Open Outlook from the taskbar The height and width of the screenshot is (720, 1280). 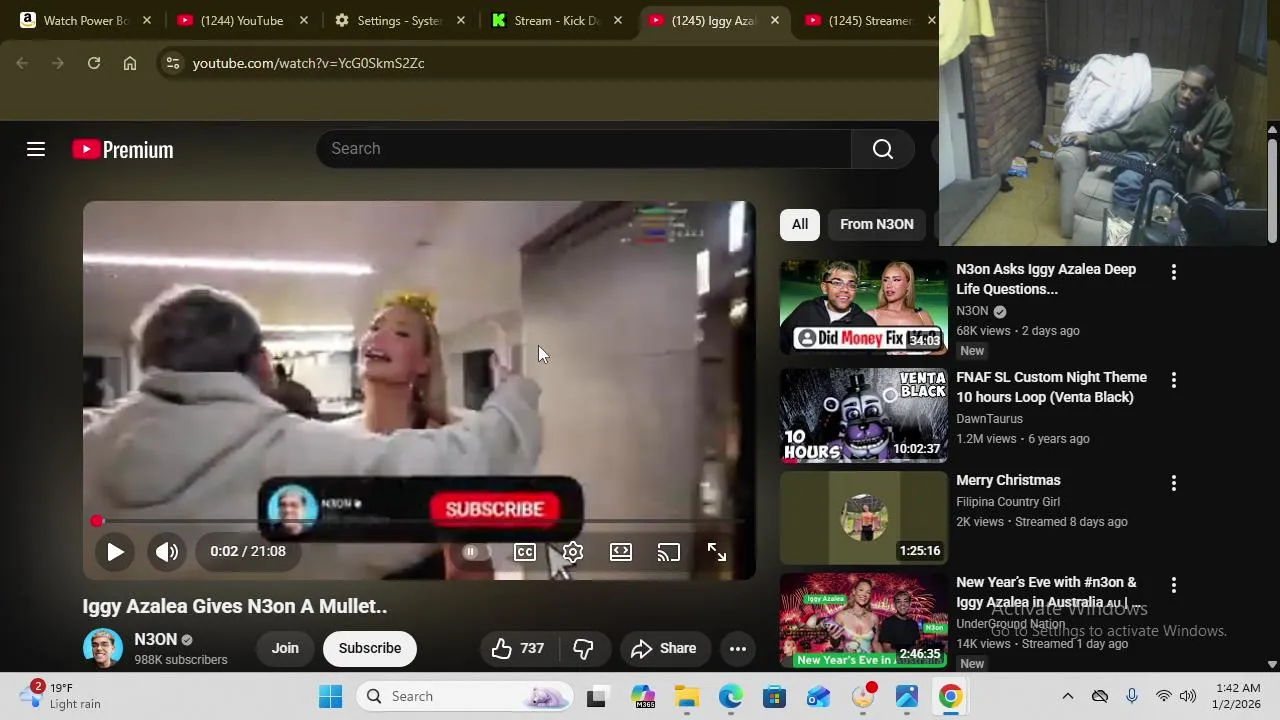click(x=818, y=696)
